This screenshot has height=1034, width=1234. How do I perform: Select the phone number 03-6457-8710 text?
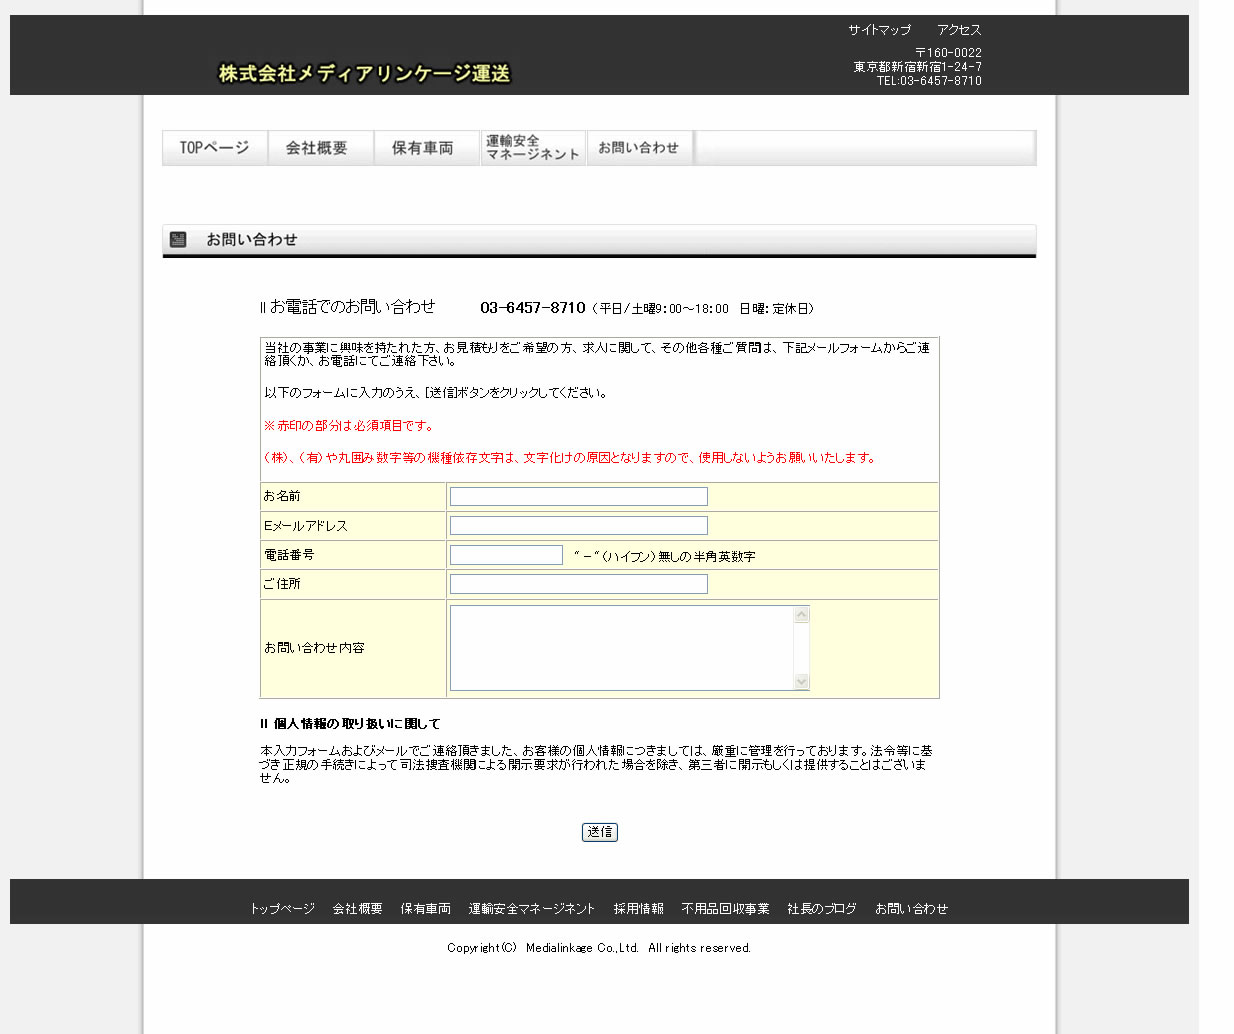[x=533, y=308]
